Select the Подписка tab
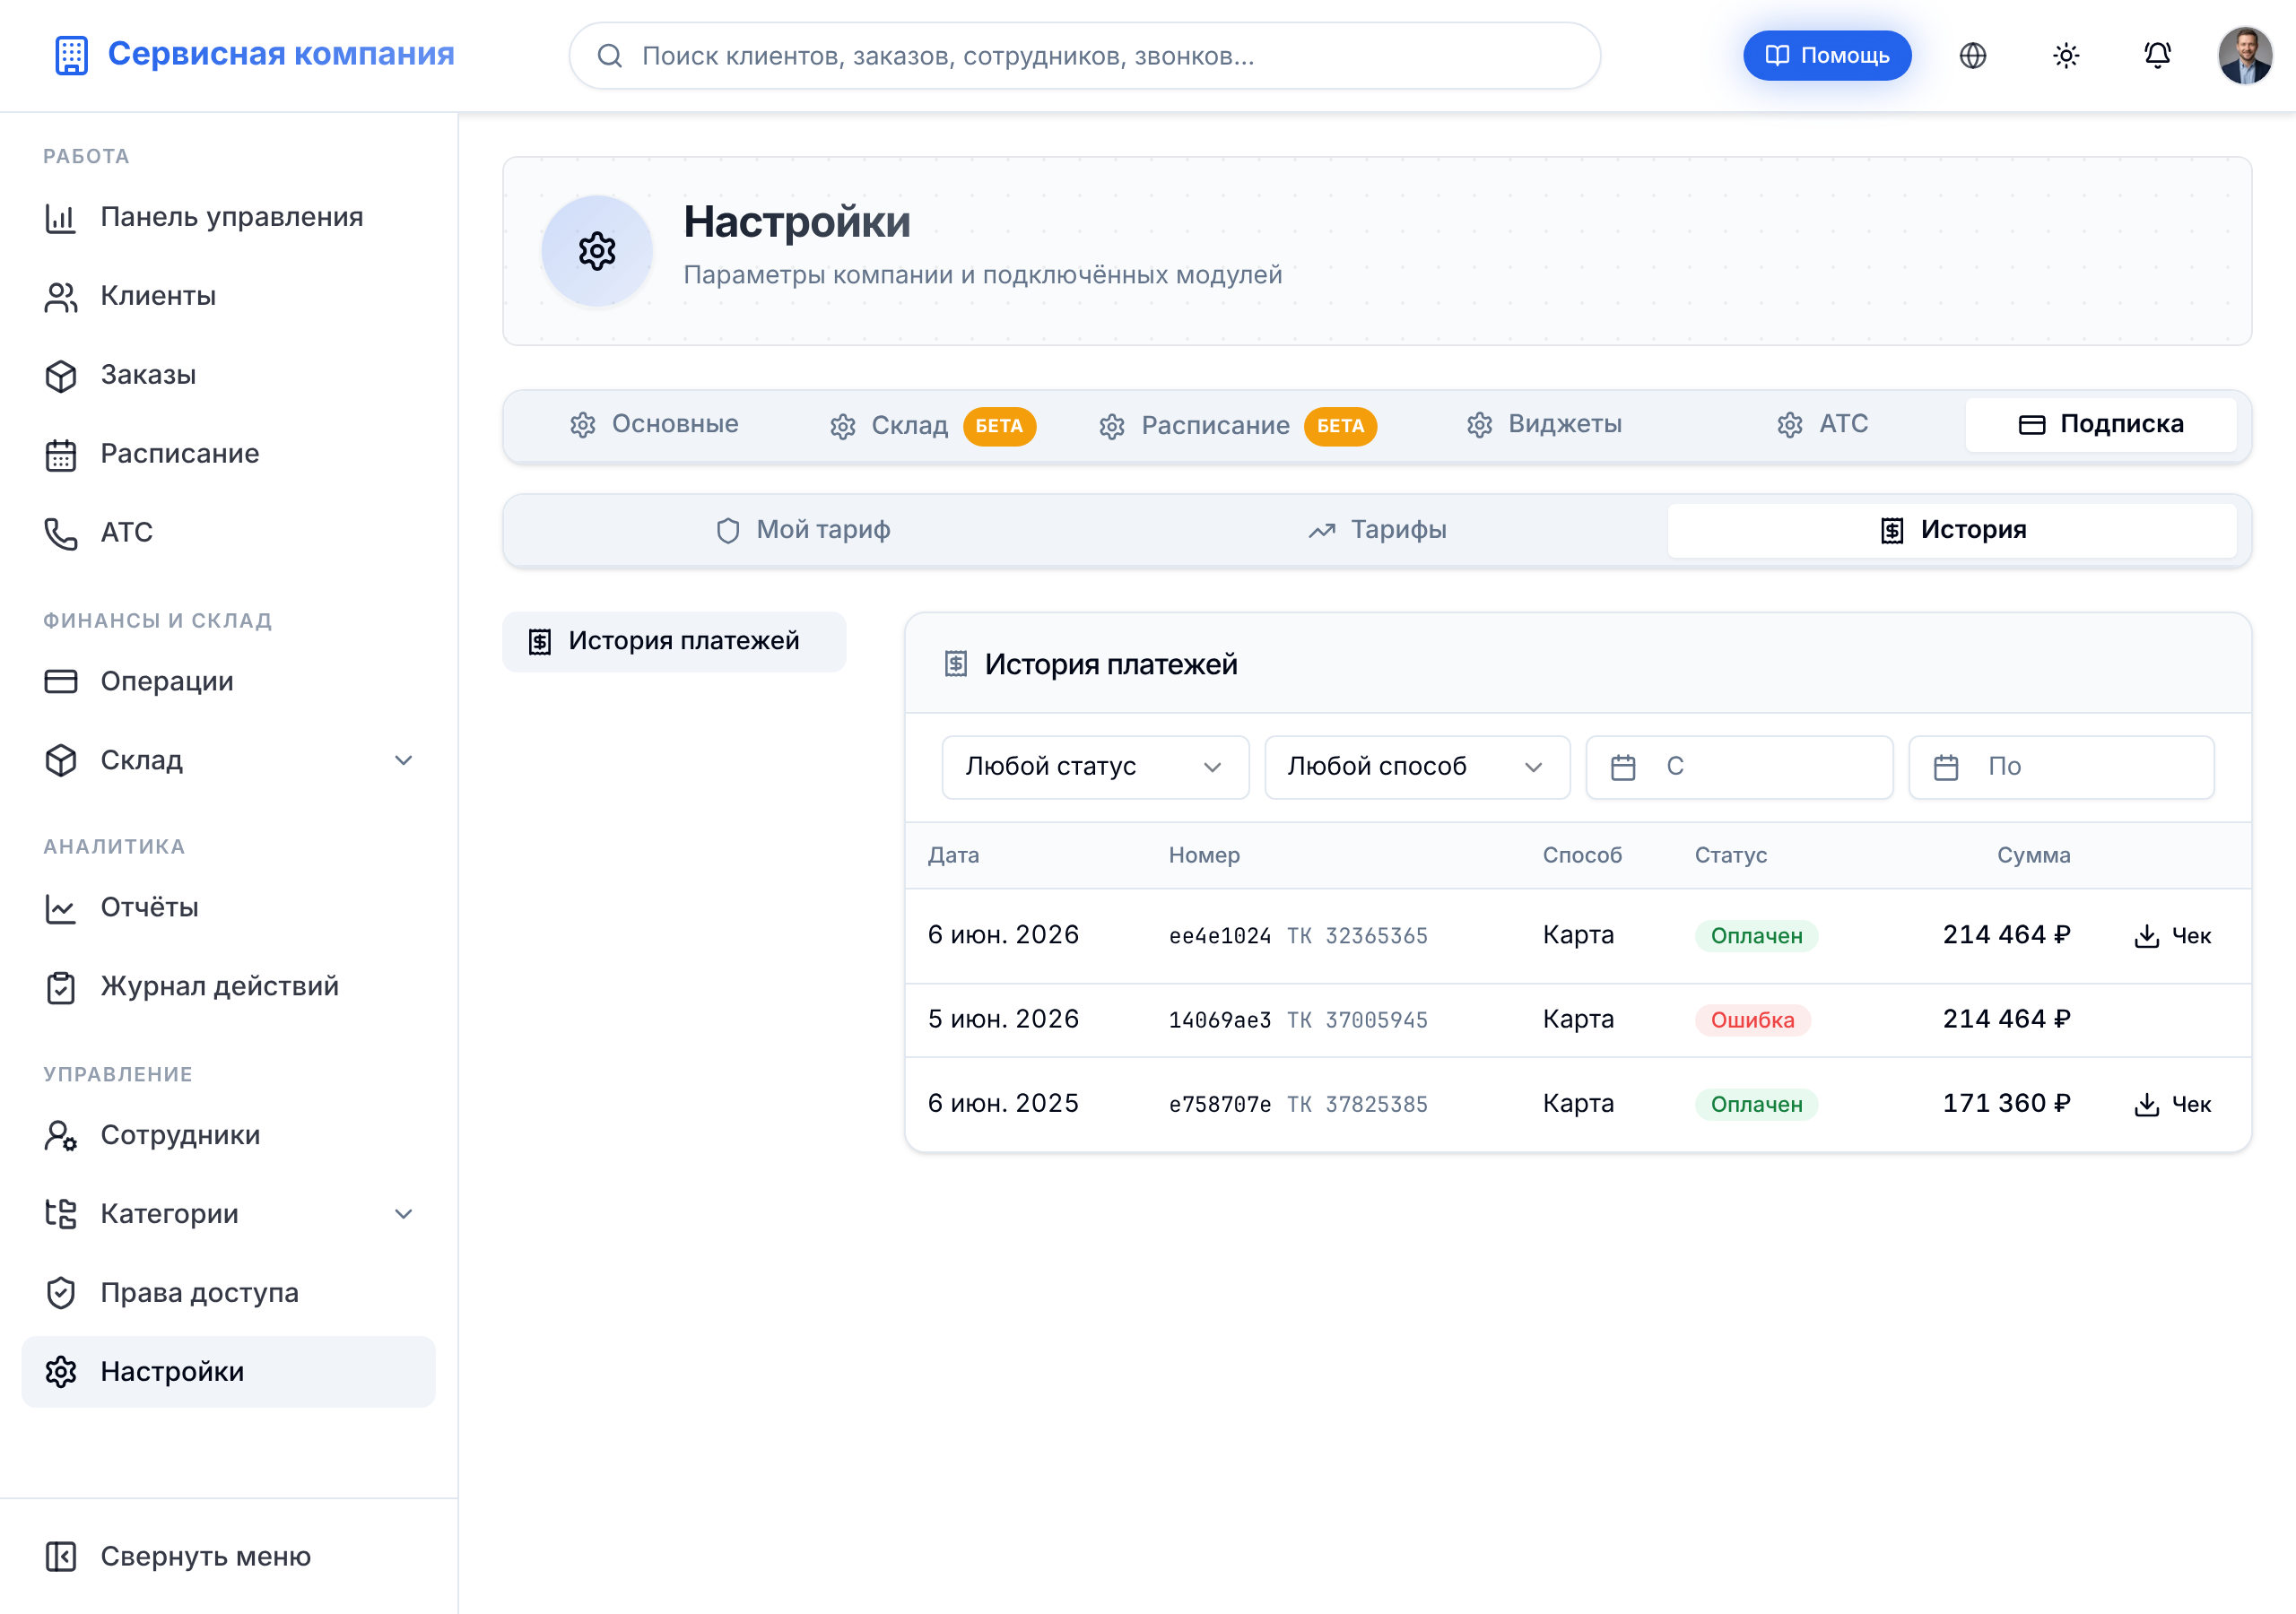This screenshot has width=2296, height=1614. (2100, 424)
